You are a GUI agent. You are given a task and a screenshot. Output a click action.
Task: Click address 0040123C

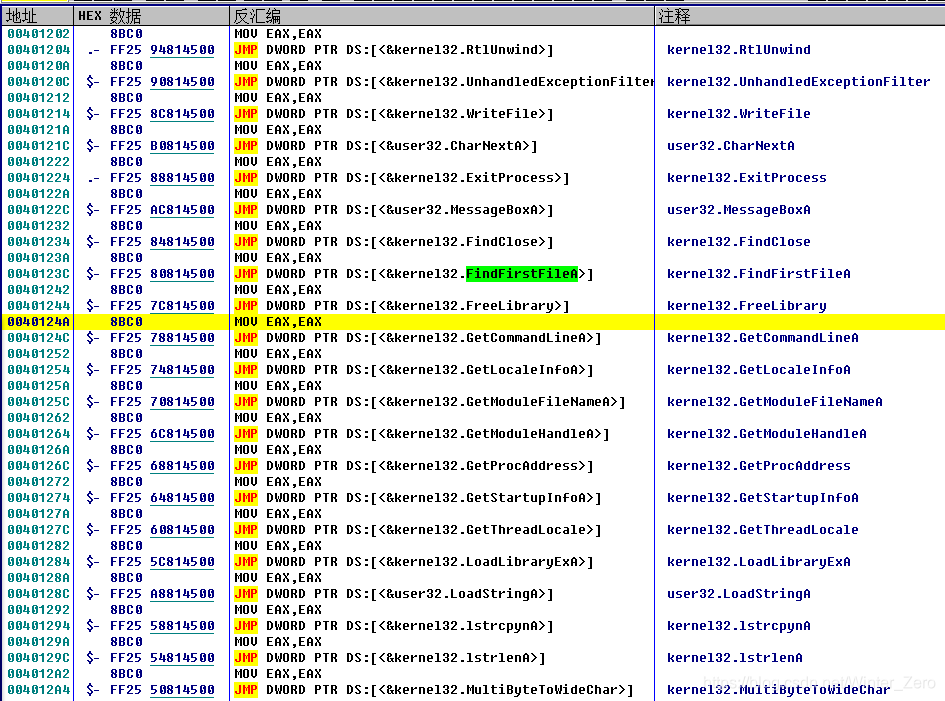click(x=39, y=274)
